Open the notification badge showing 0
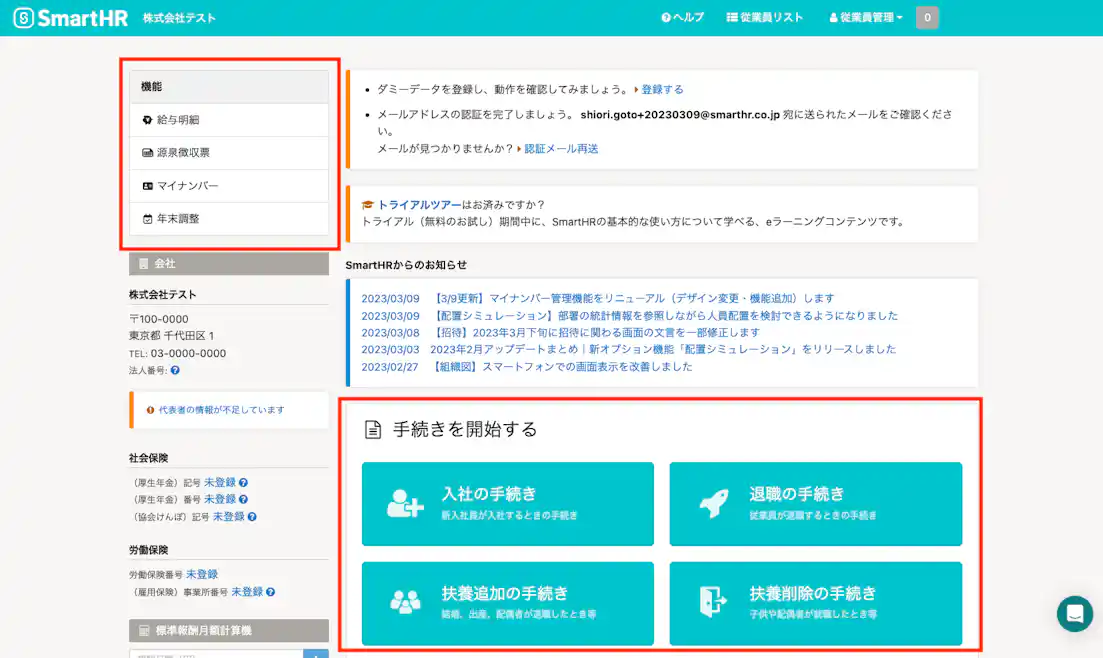The height and width of the screenshot is (658, 1103). click(x=927, y=16)
